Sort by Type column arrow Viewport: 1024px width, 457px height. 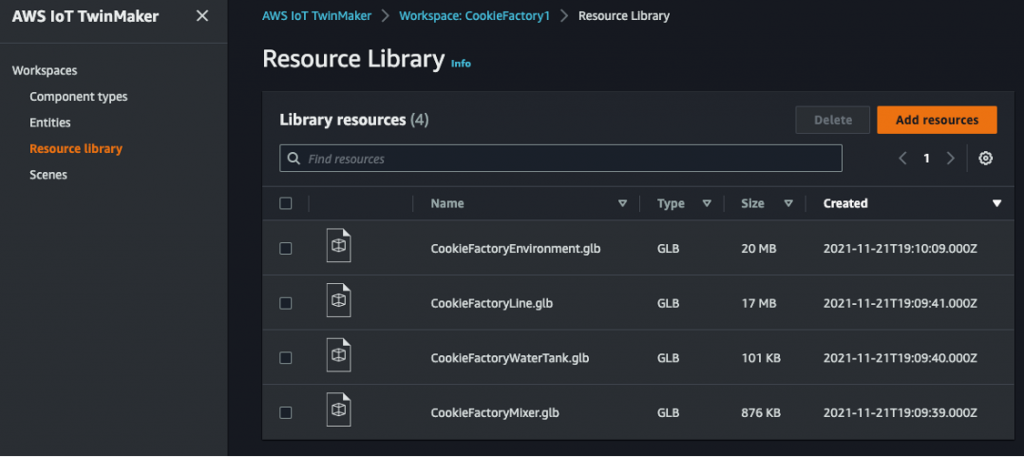tap(706, 204)
